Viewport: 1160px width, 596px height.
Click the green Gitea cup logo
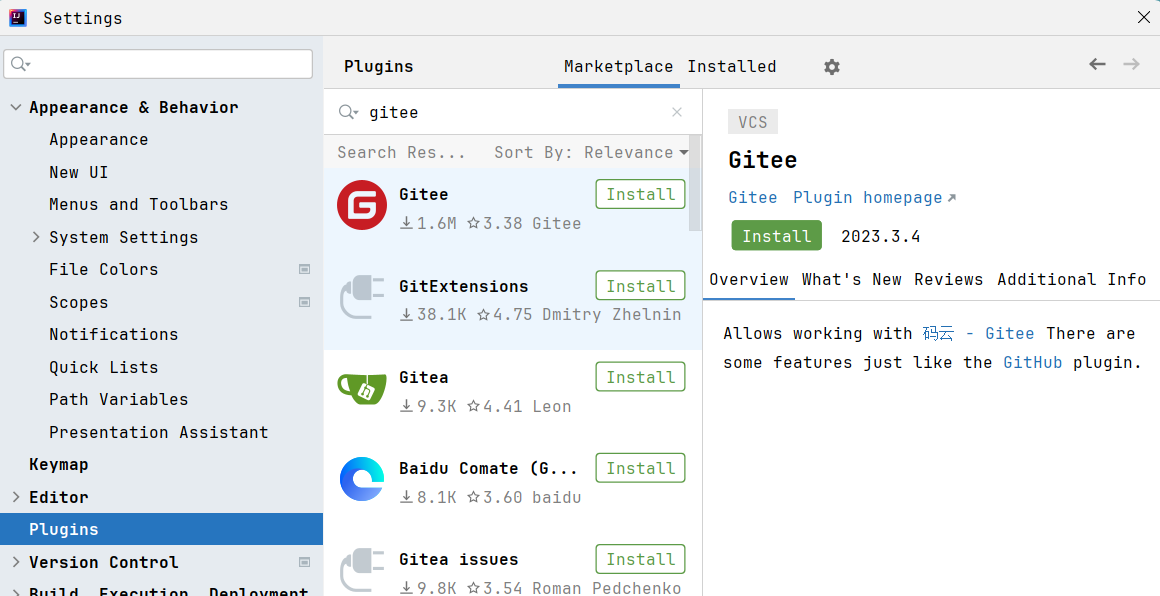pos(362,388)
